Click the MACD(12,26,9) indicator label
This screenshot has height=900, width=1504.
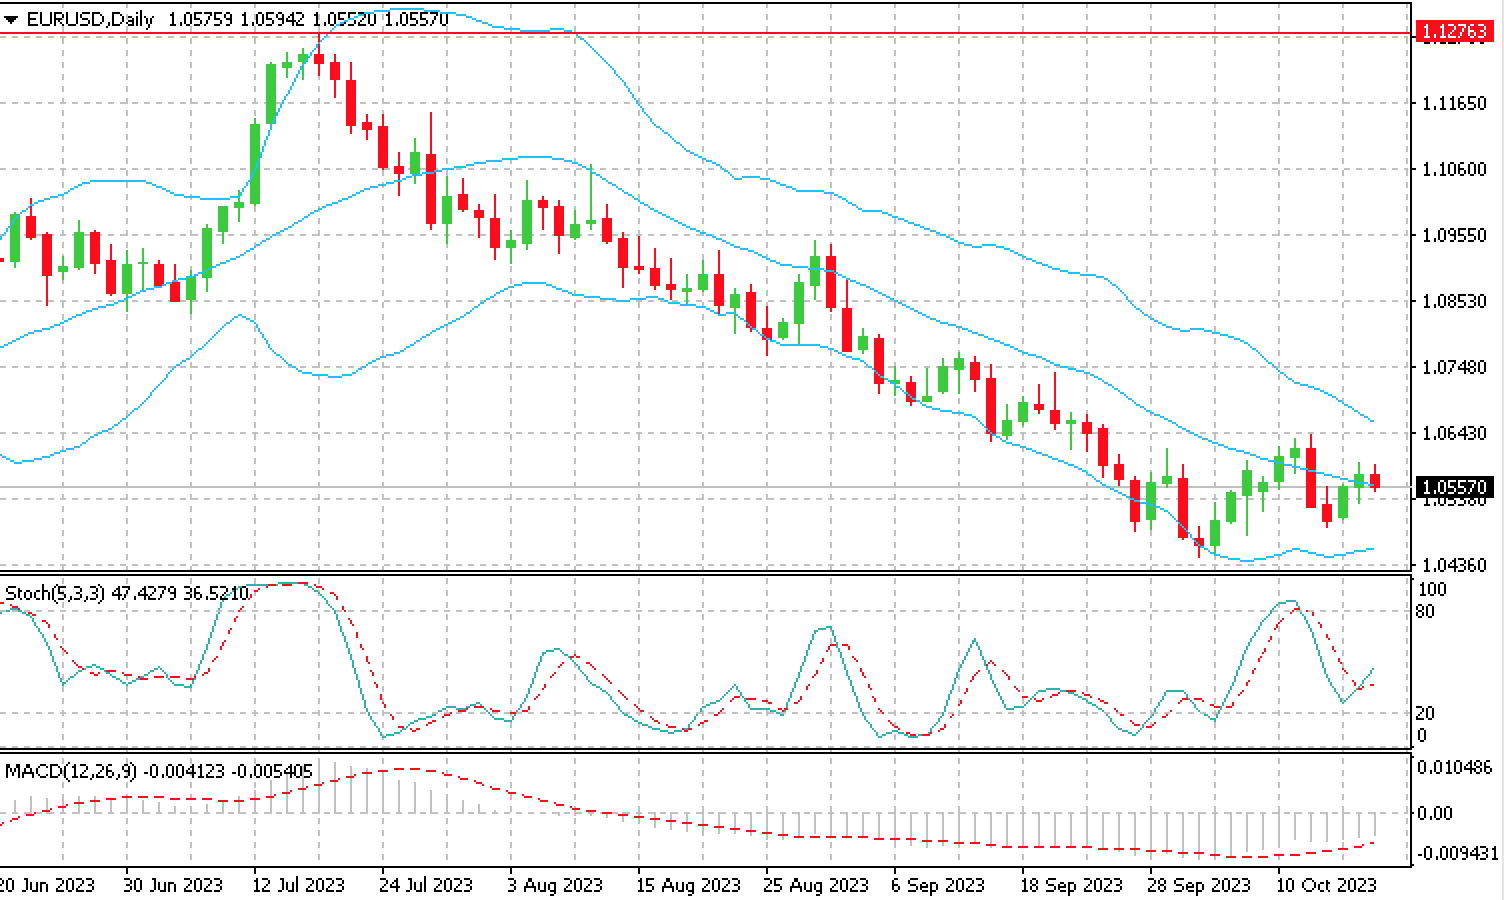(x=71, y=771)
